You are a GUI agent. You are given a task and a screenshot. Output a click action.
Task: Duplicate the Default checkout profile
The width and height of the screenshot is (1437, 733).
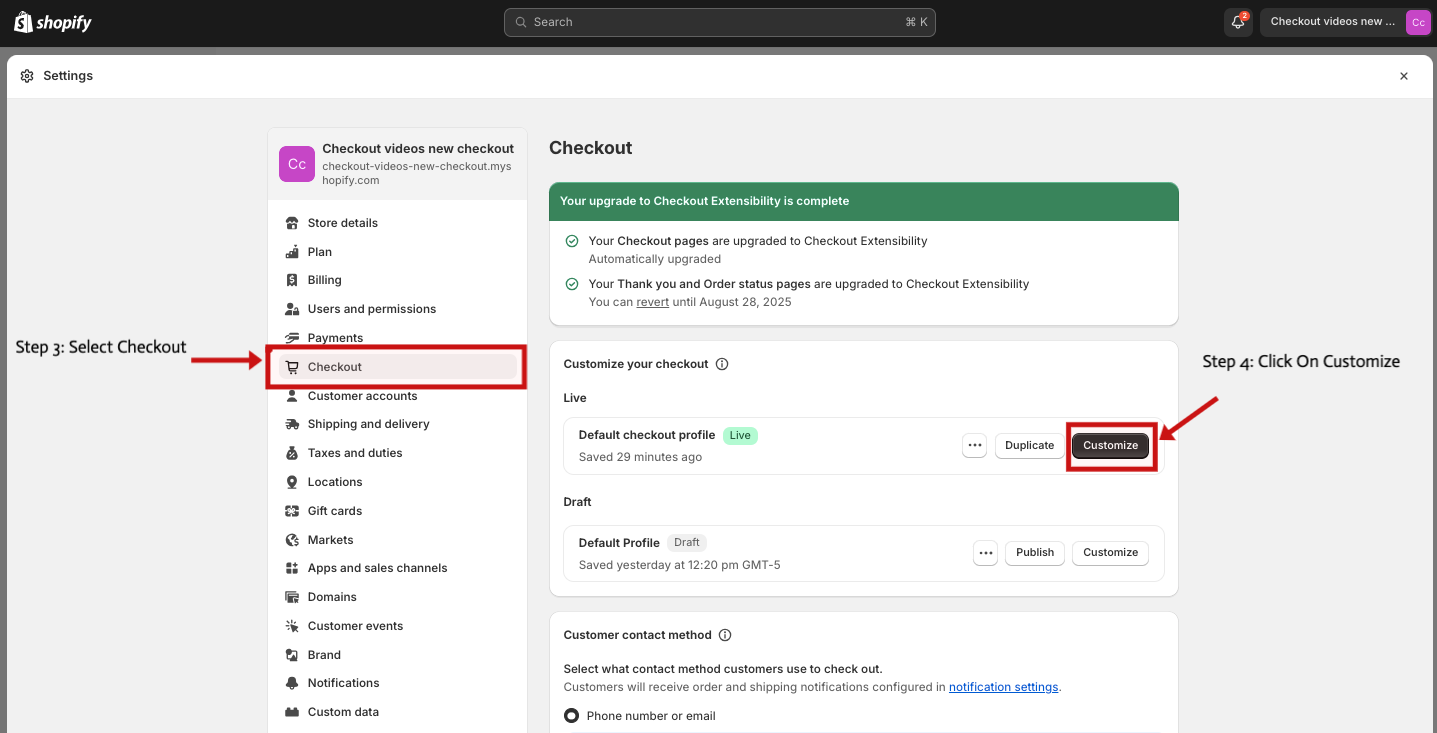click(x=1029, y=446)
